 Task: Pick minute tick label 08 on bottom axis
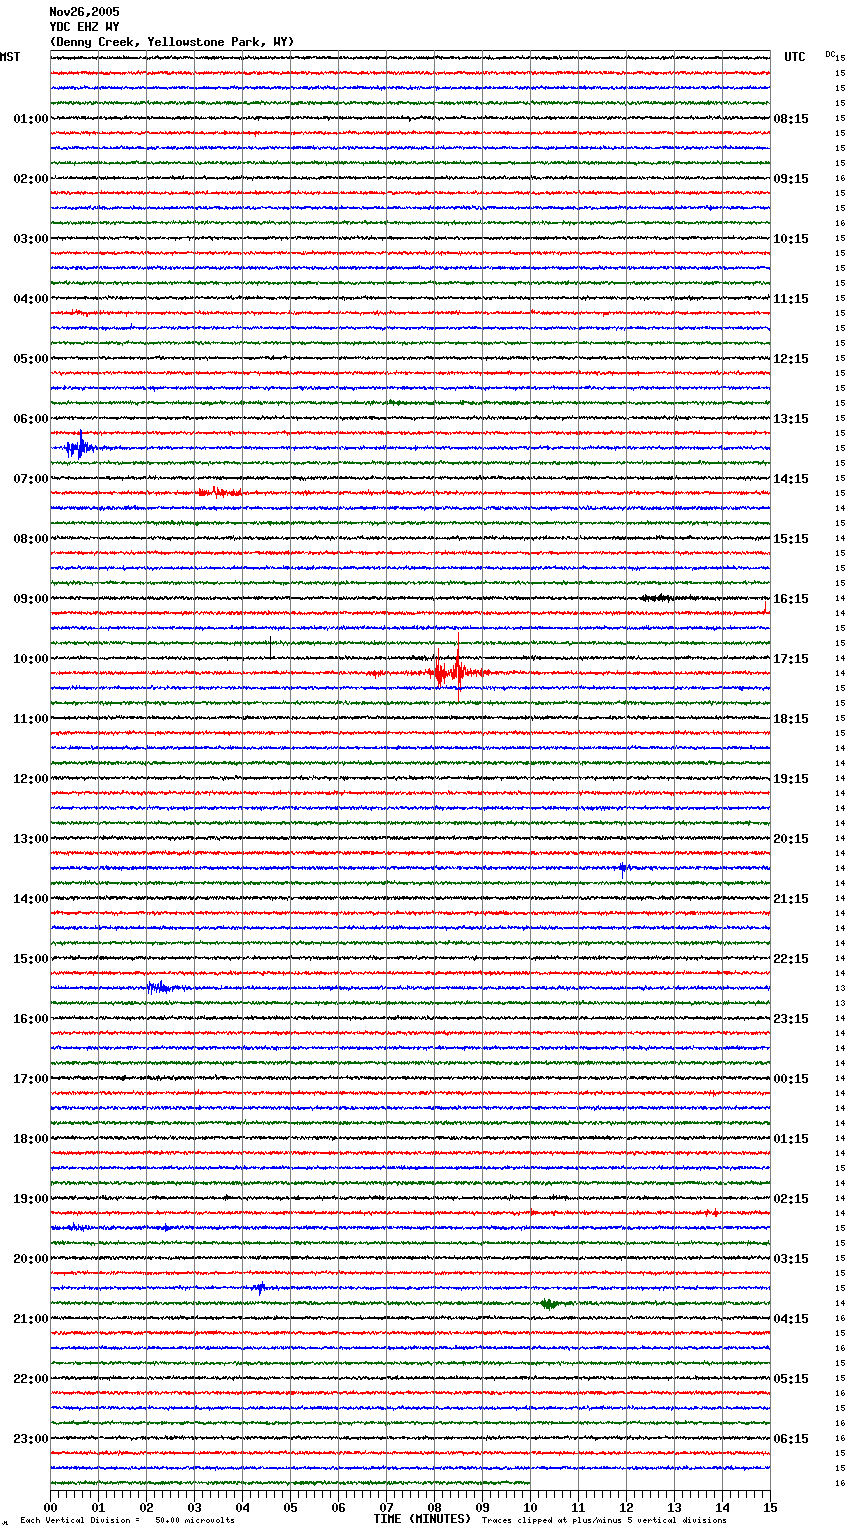[x=435, y=1507]
